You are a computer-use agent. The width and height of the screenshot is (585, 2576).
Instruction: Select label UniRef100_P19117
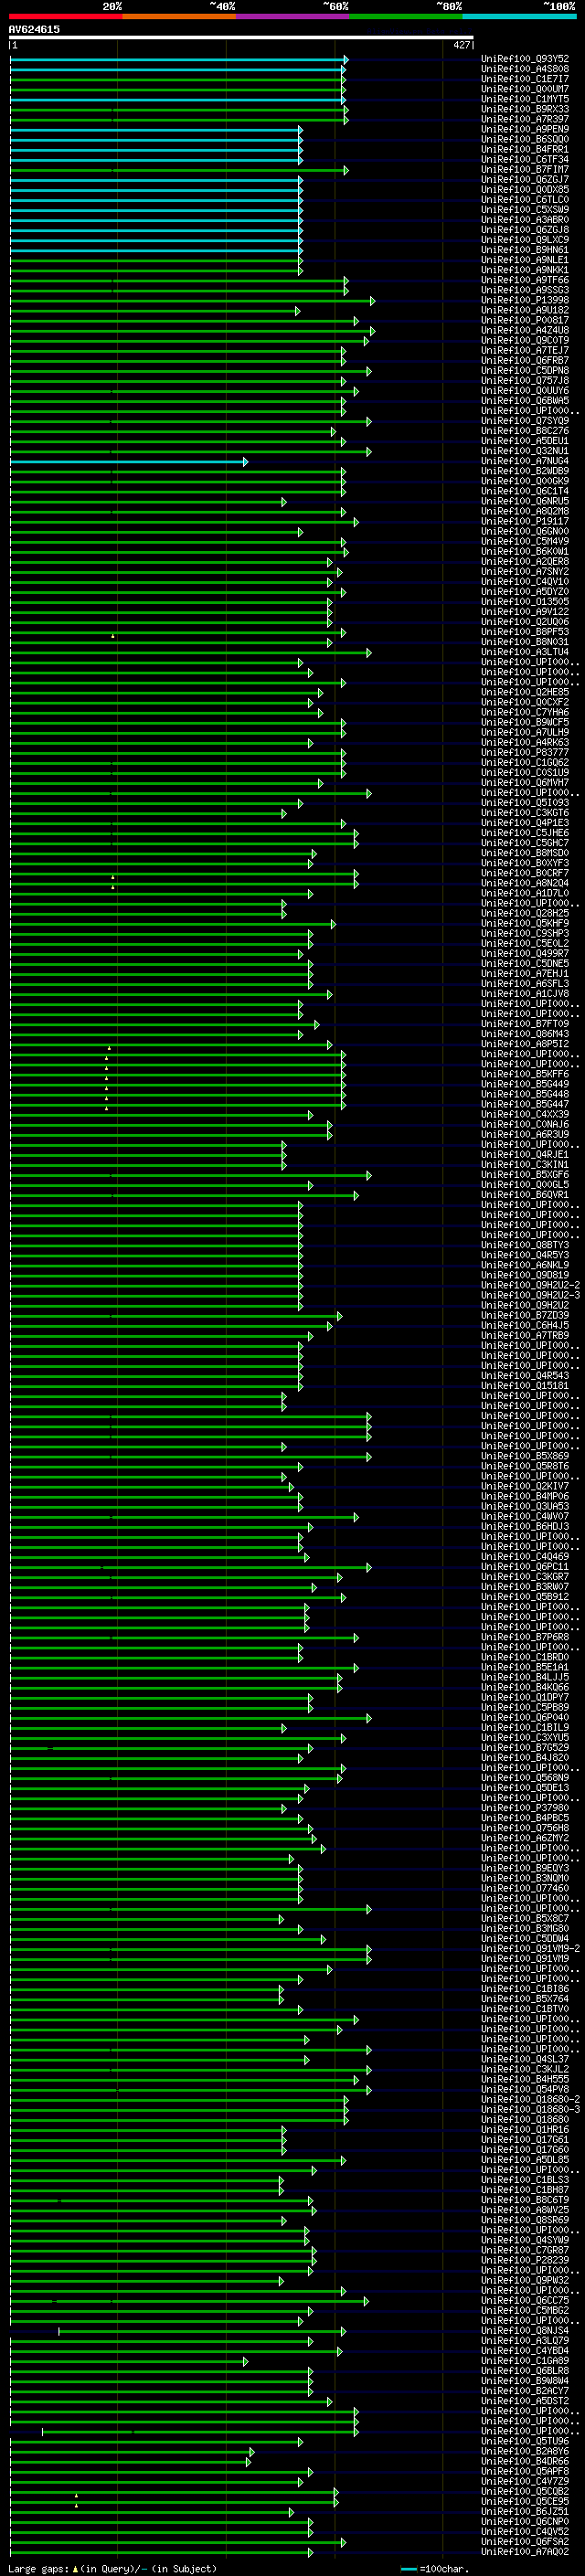(525, 521)
